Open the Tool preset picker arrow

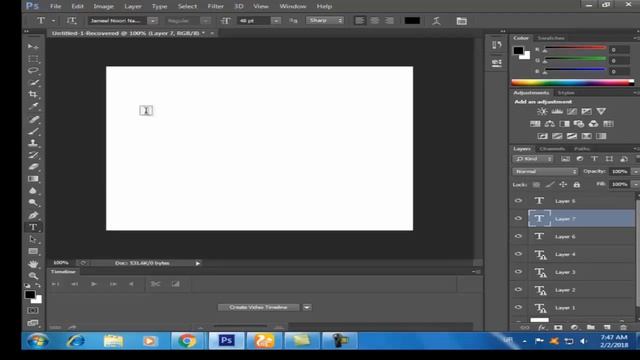tap(53, 20)
